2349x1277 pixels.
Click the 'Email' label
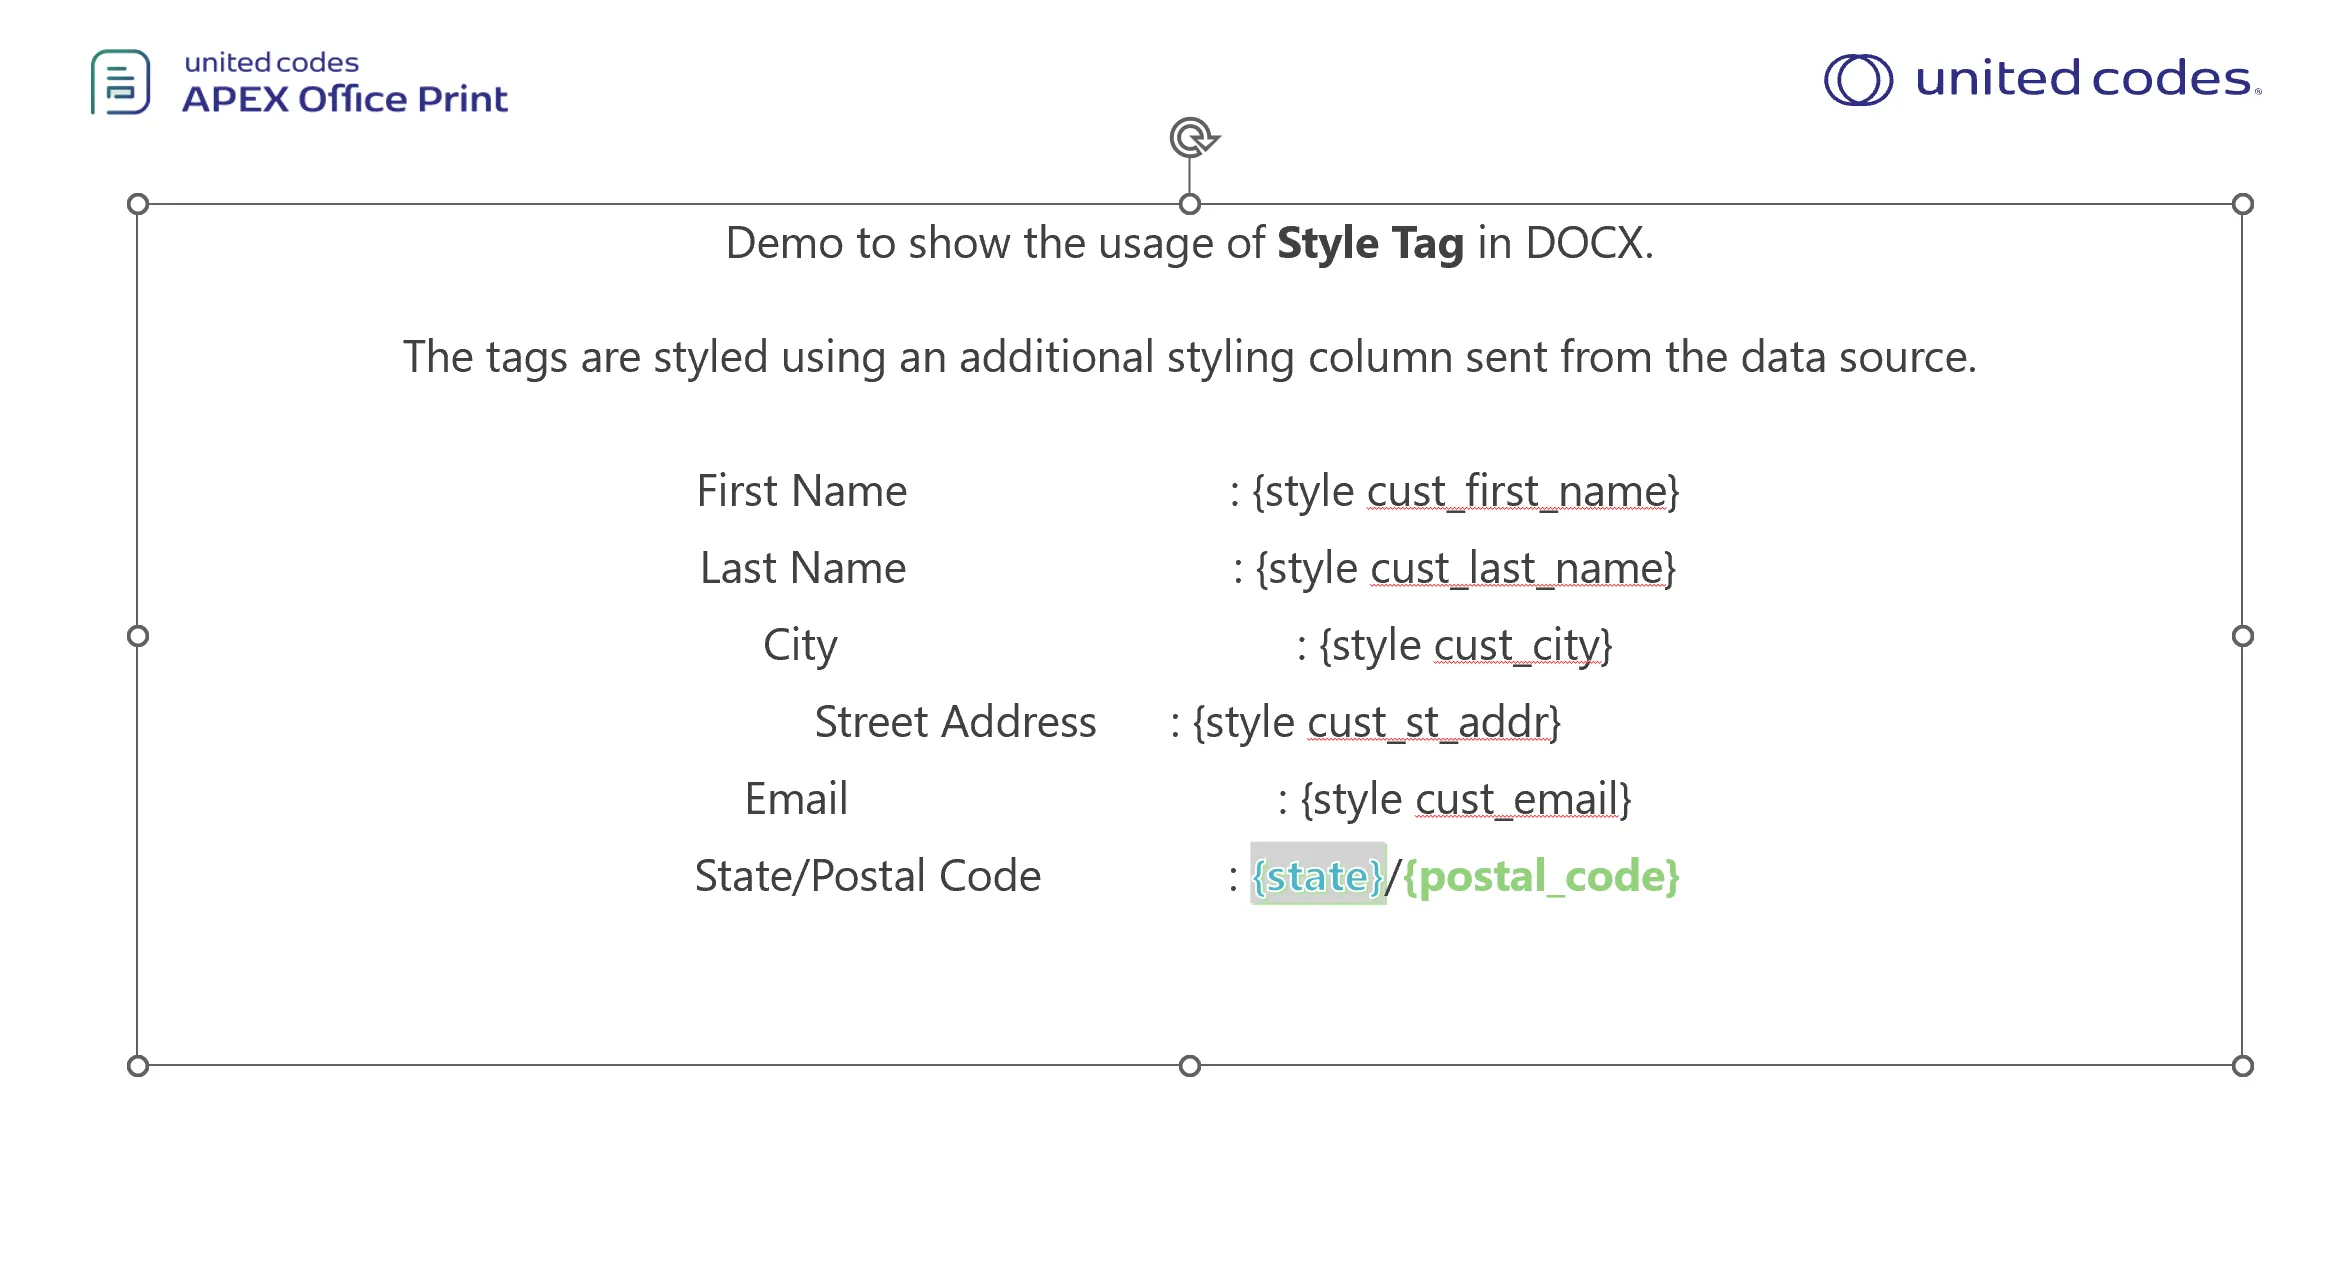point(796,799)
